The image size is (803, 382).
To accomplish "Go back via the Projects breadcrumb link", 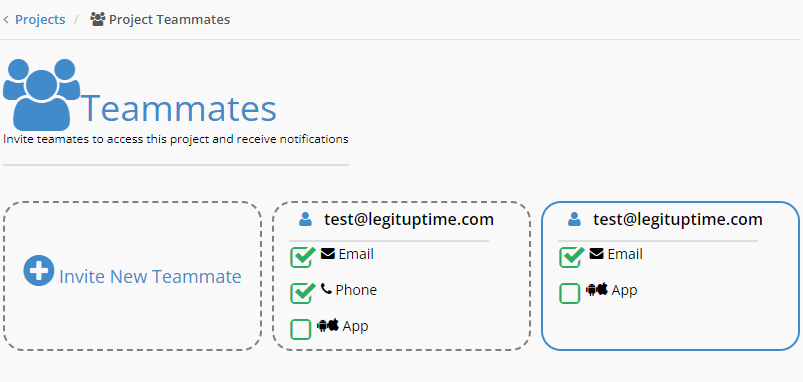I will pyautogui.click(x=40, y=19).
